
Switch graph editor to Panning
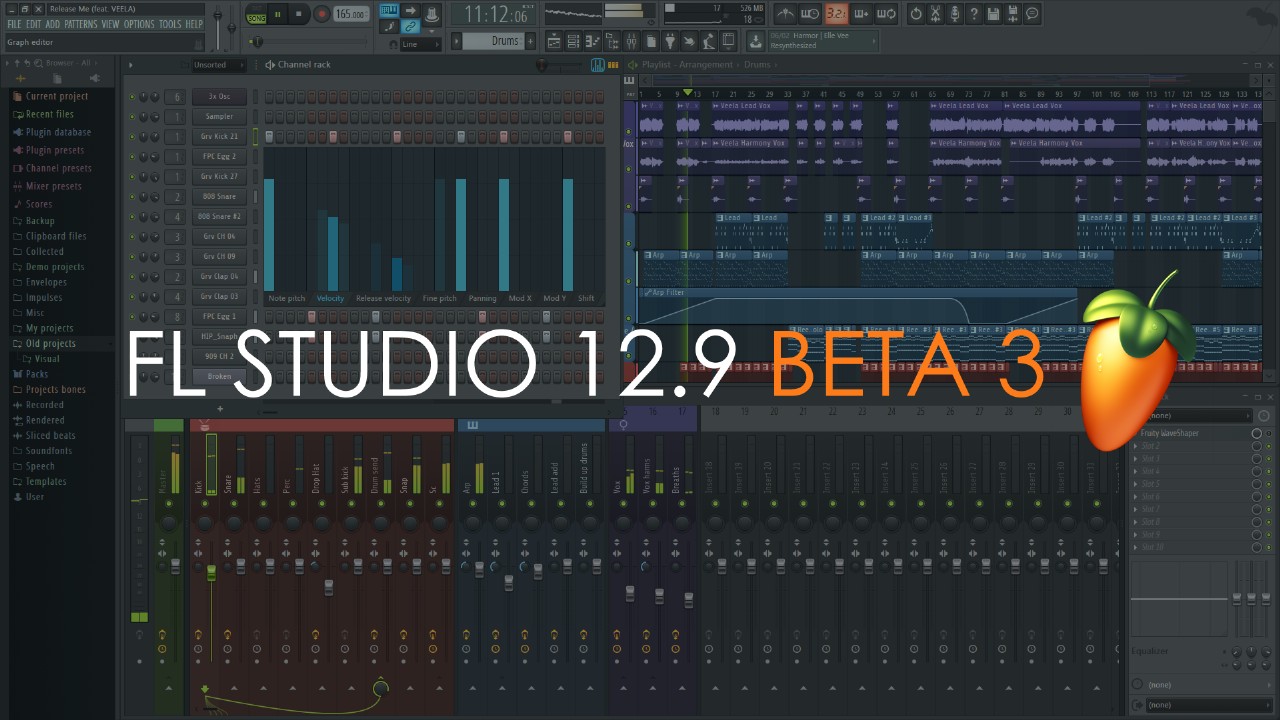482,299
